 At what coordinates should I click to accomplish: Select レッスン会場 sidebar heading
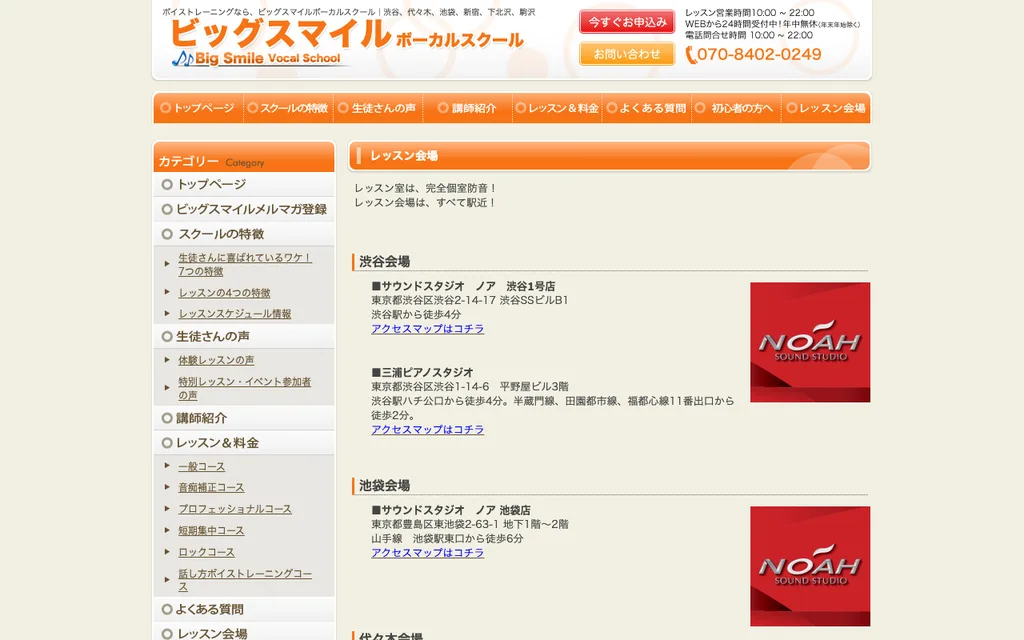point(244,633)
